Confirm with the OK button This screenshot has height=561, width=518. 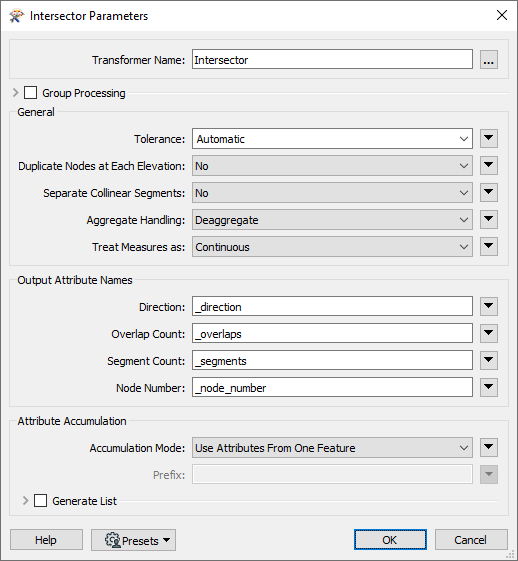390,540
